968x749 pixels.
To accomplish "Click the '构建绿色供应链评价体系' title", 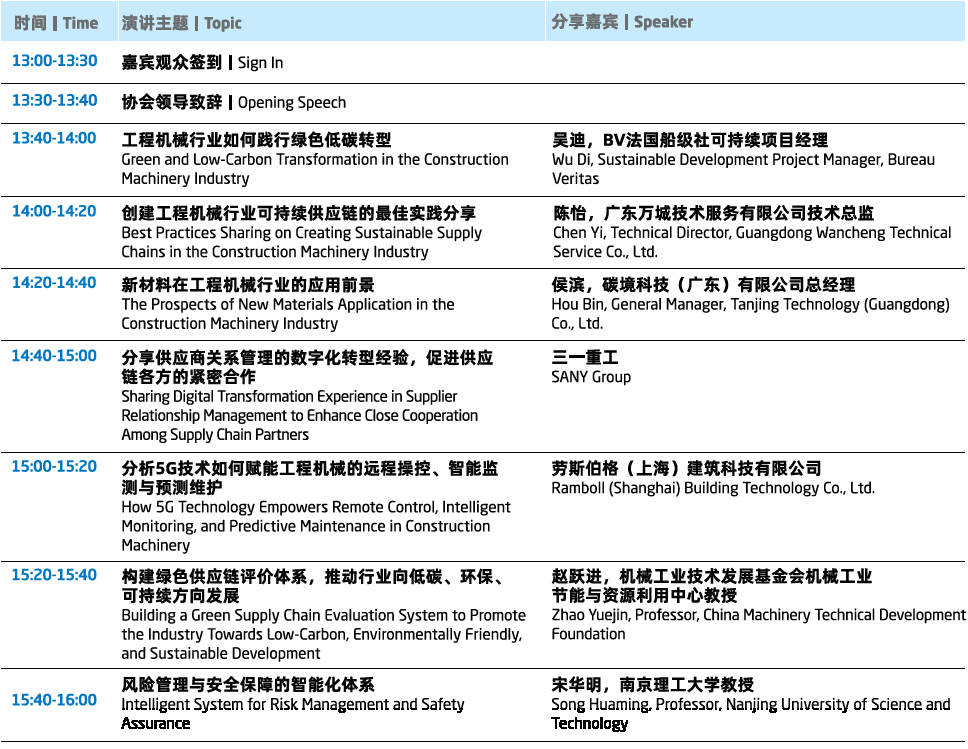I will (x=214, y=577).
